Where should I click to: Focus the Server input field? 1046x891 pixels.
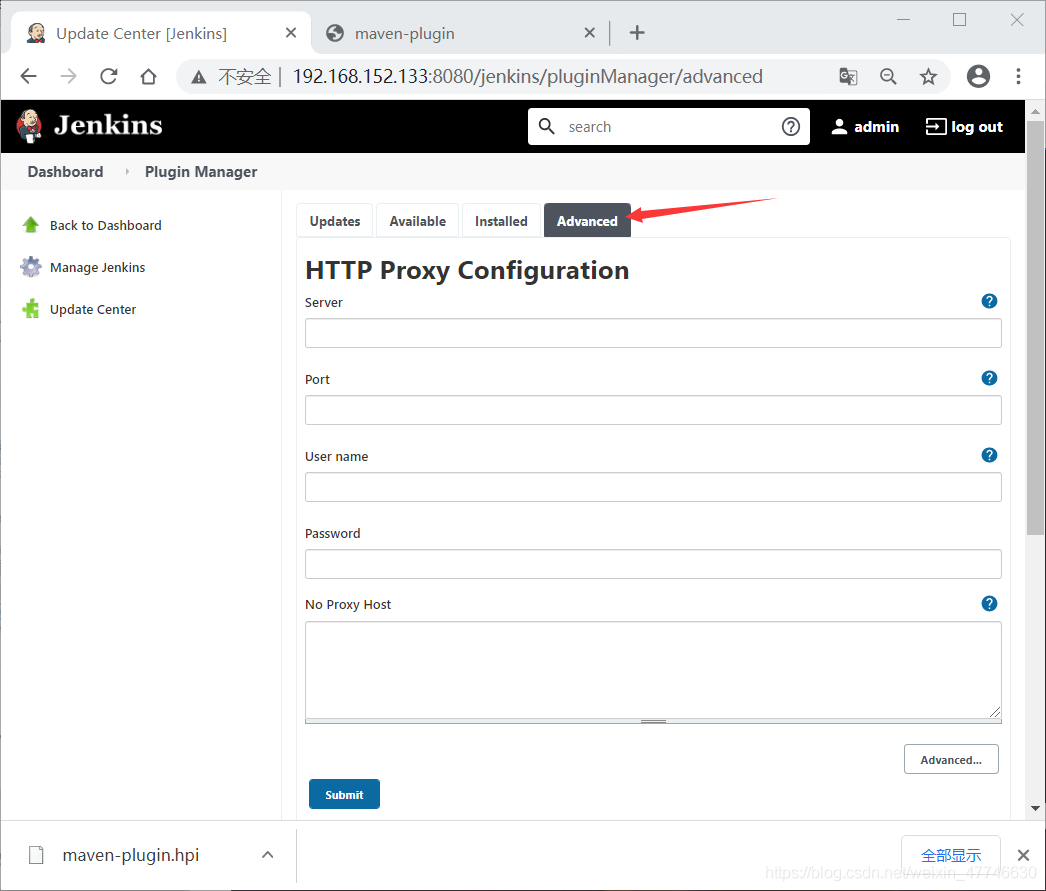click(x=653, y=333)
